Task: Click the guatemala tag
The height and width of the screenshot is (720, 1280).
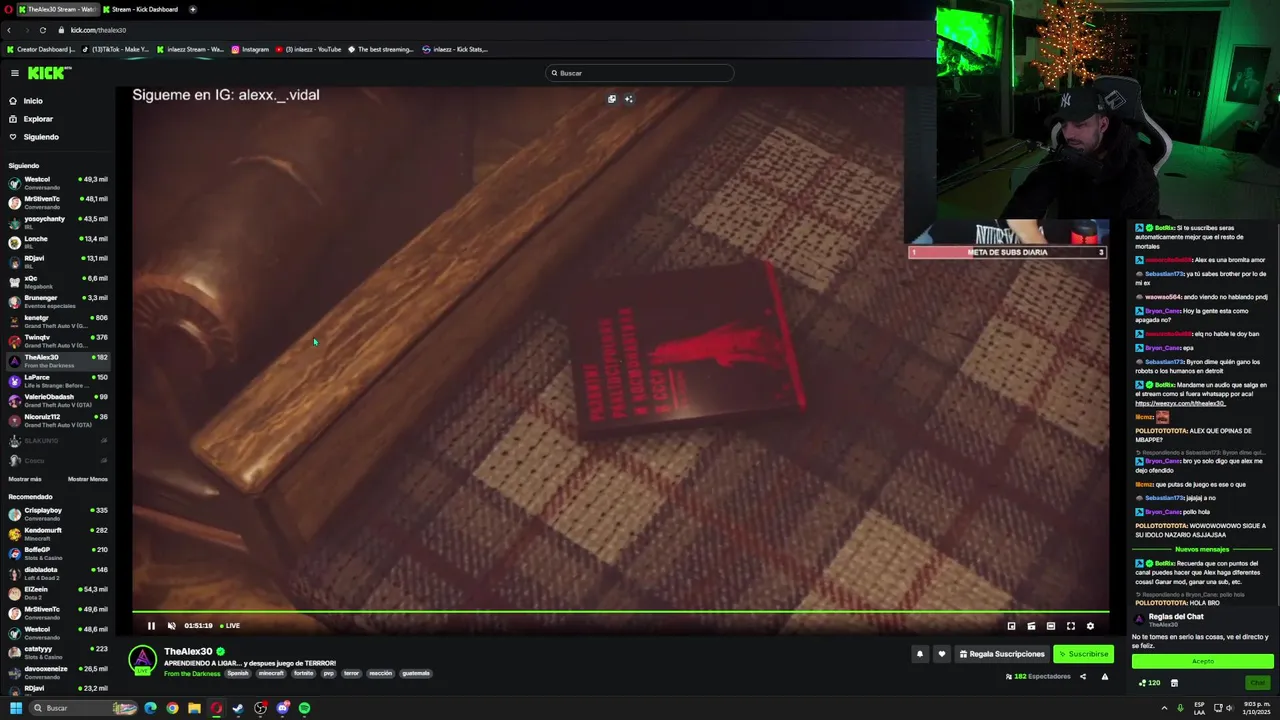Action: point(416,673)
